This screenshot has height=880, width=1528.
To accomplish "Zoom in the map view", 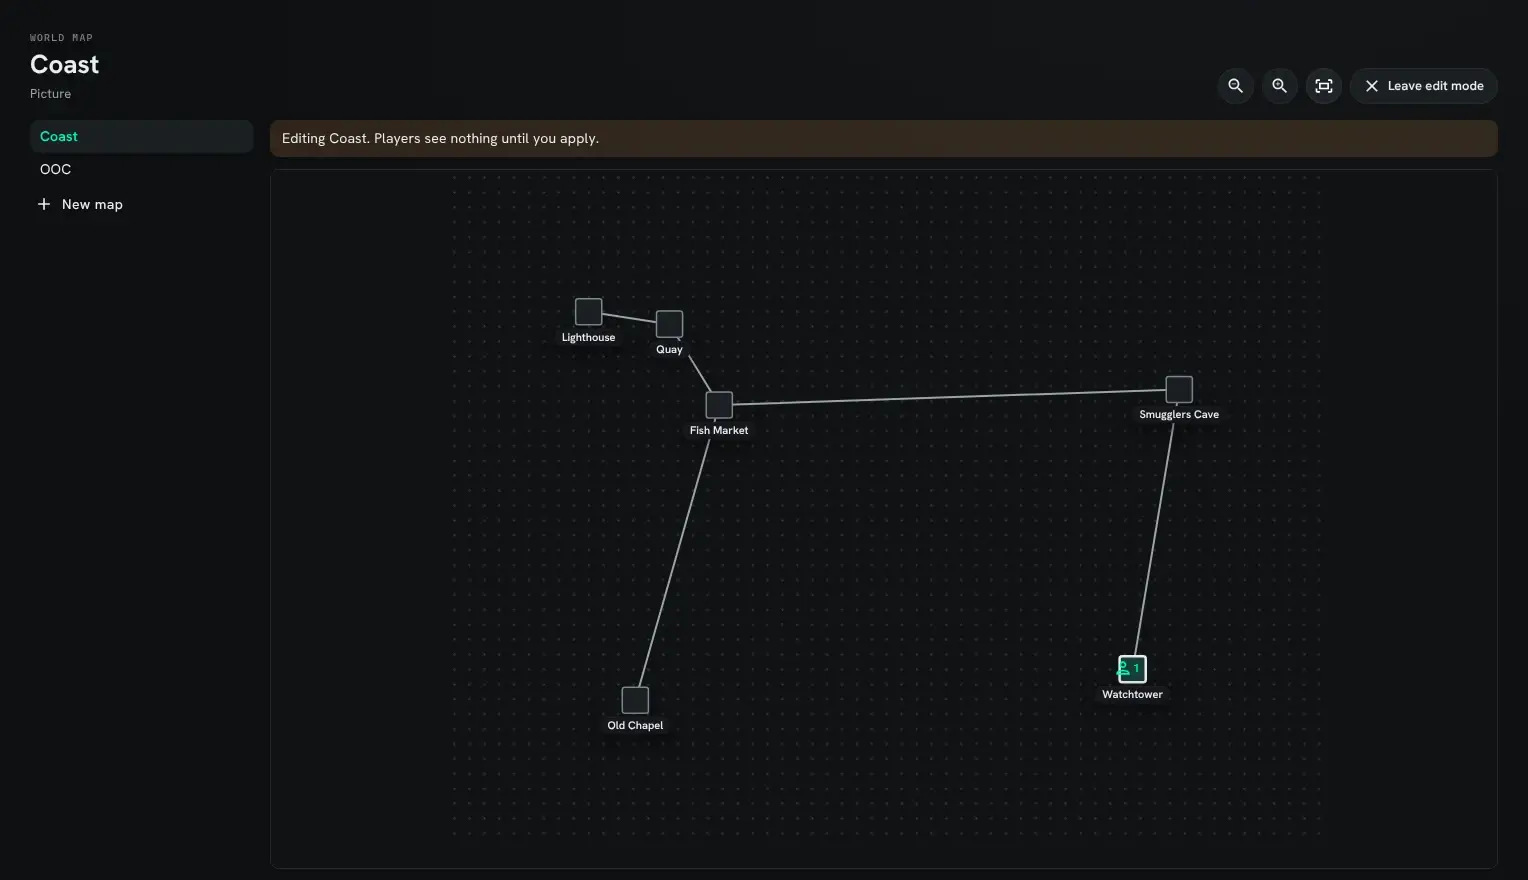I will click(1280, 86).
